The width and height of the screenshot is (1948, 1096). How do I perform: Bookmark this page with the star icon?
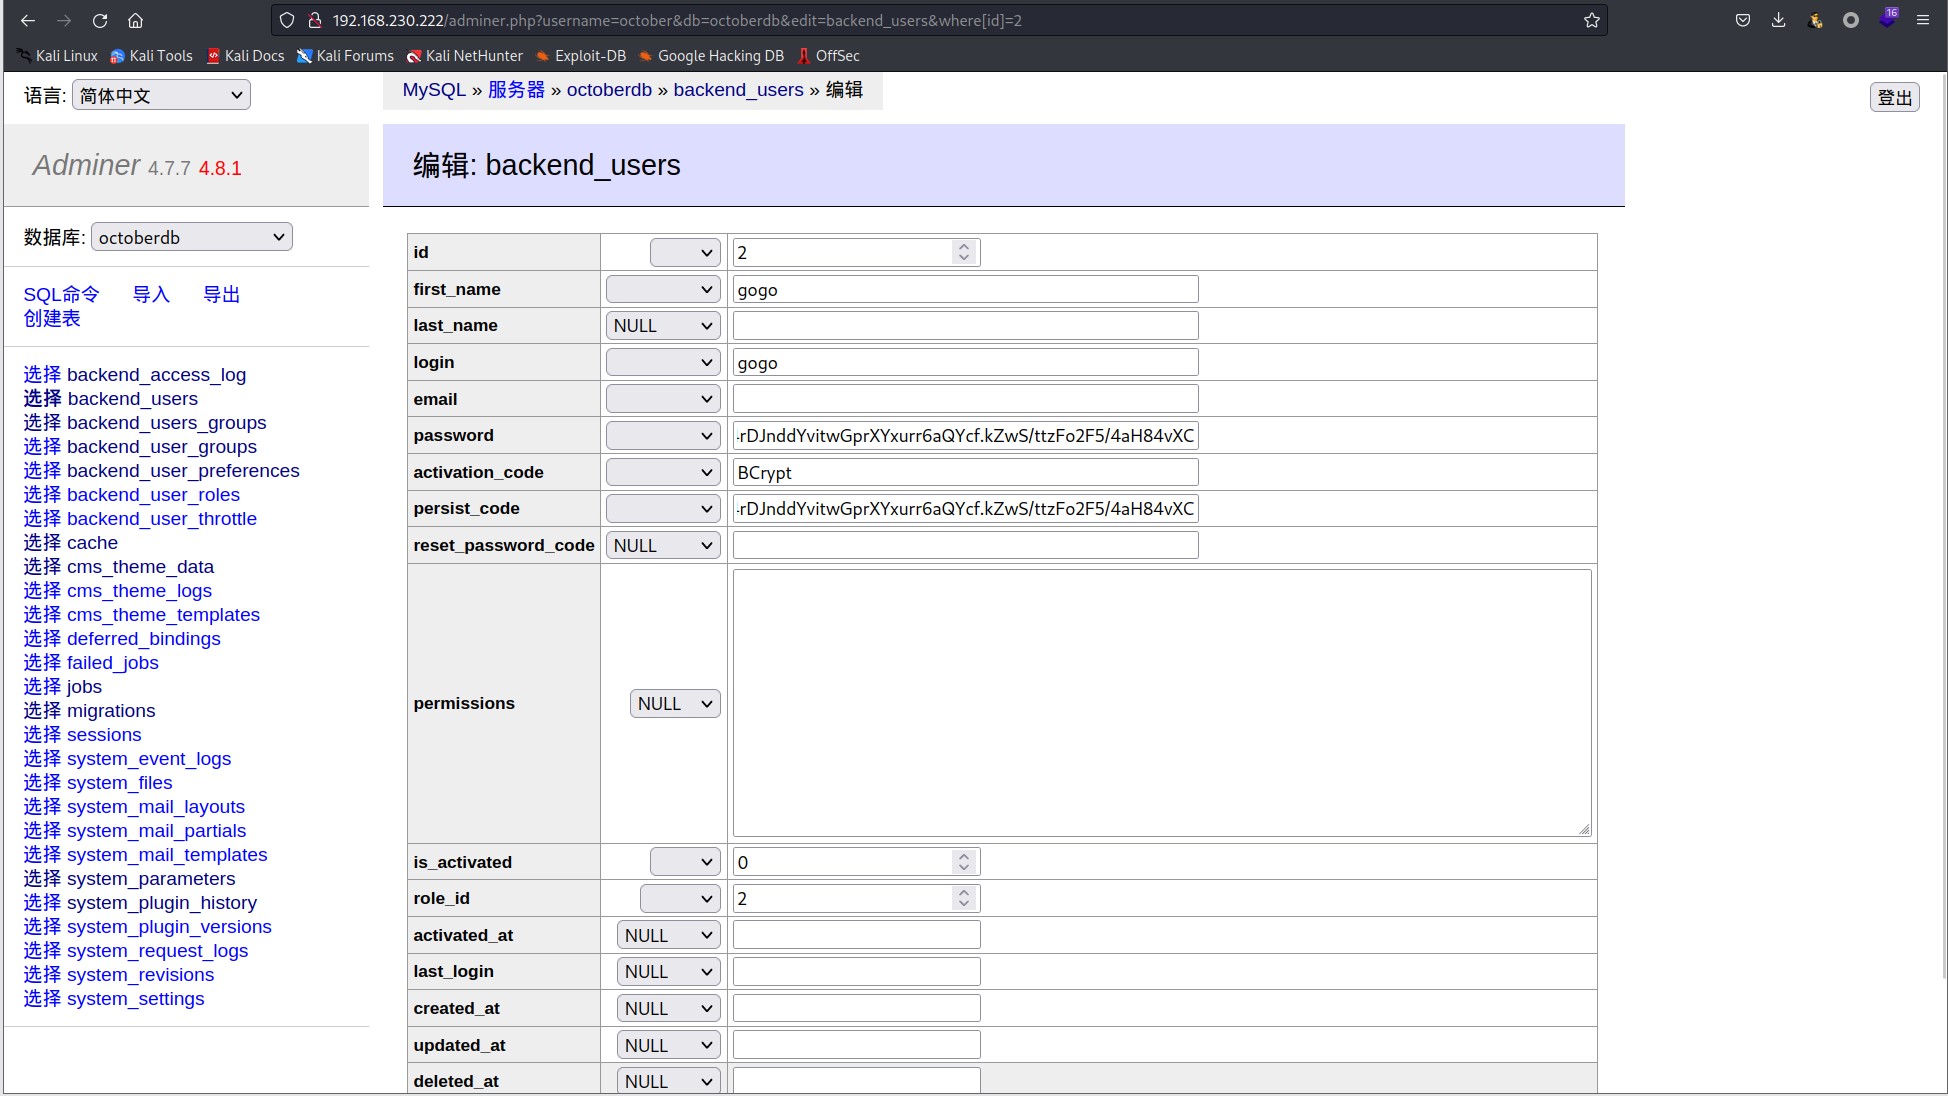(x=1591, y=20)
